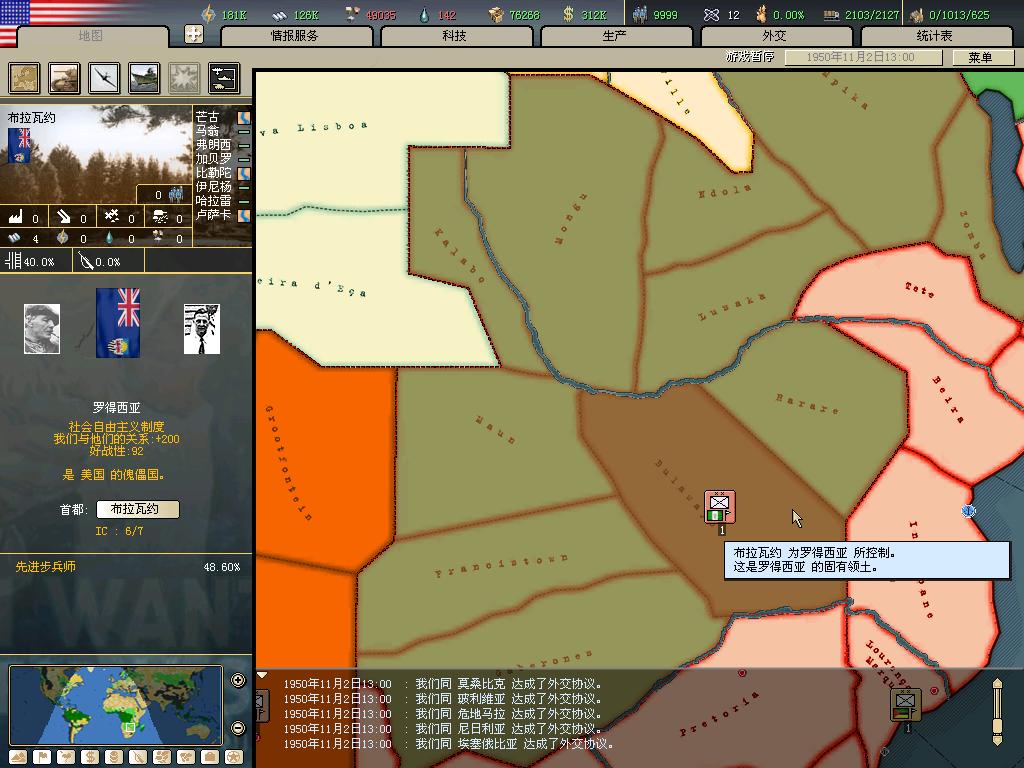Select the land units tank icon
The image size is (1024, 768).
pos(64,78)
